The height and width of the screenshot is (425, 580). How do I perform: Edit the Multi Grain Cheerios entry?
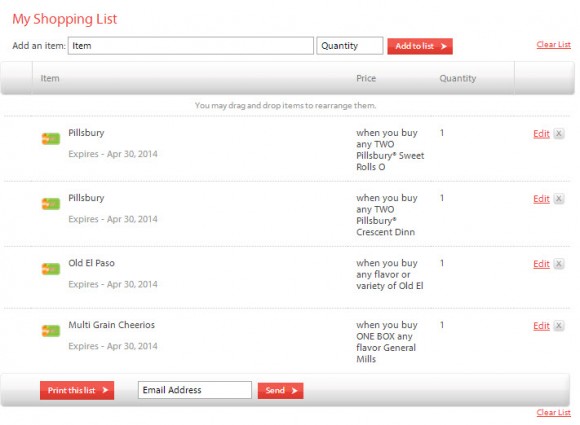[541, 326]
